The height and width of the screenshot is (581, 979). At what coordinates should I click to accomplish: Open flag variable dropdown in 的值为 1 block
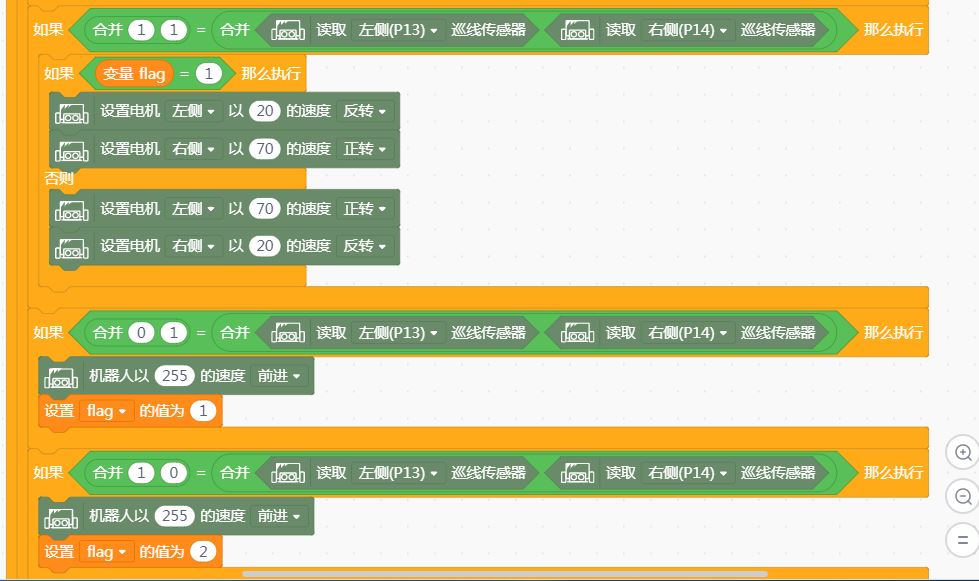click(x=107, y=411)
